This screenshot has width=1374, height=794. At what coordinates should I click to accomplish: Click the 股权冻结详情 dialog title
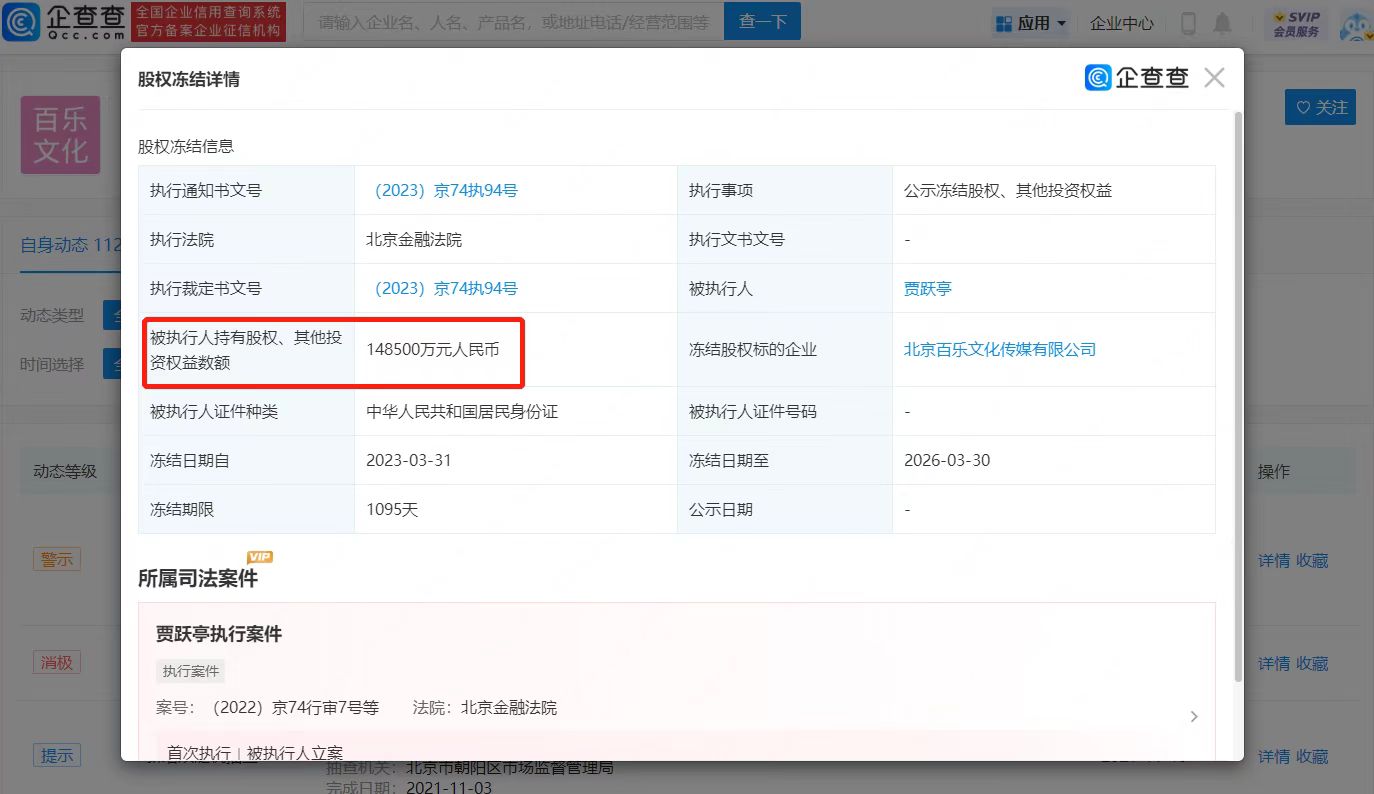189,79
